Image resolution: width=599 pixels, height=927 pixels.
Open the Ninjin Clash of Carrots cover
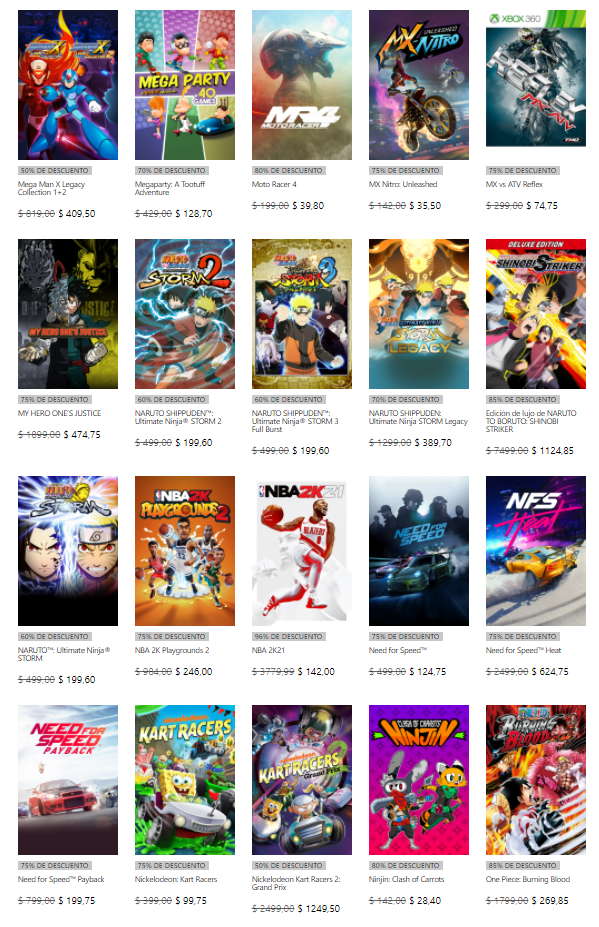(x=419, y=780)
